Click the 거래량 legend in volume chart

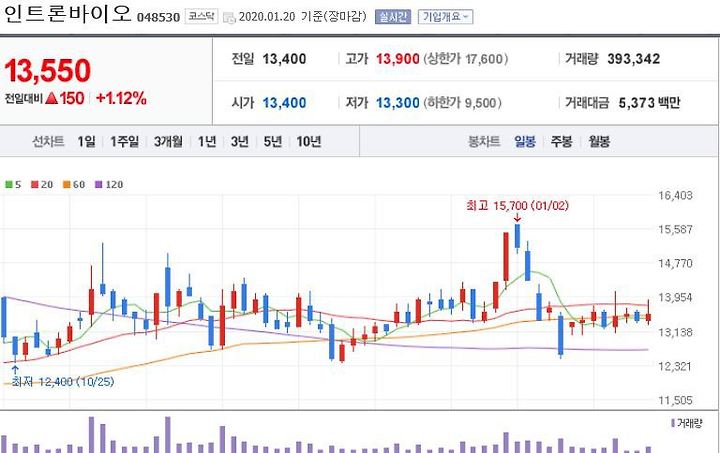click(686, 423)
